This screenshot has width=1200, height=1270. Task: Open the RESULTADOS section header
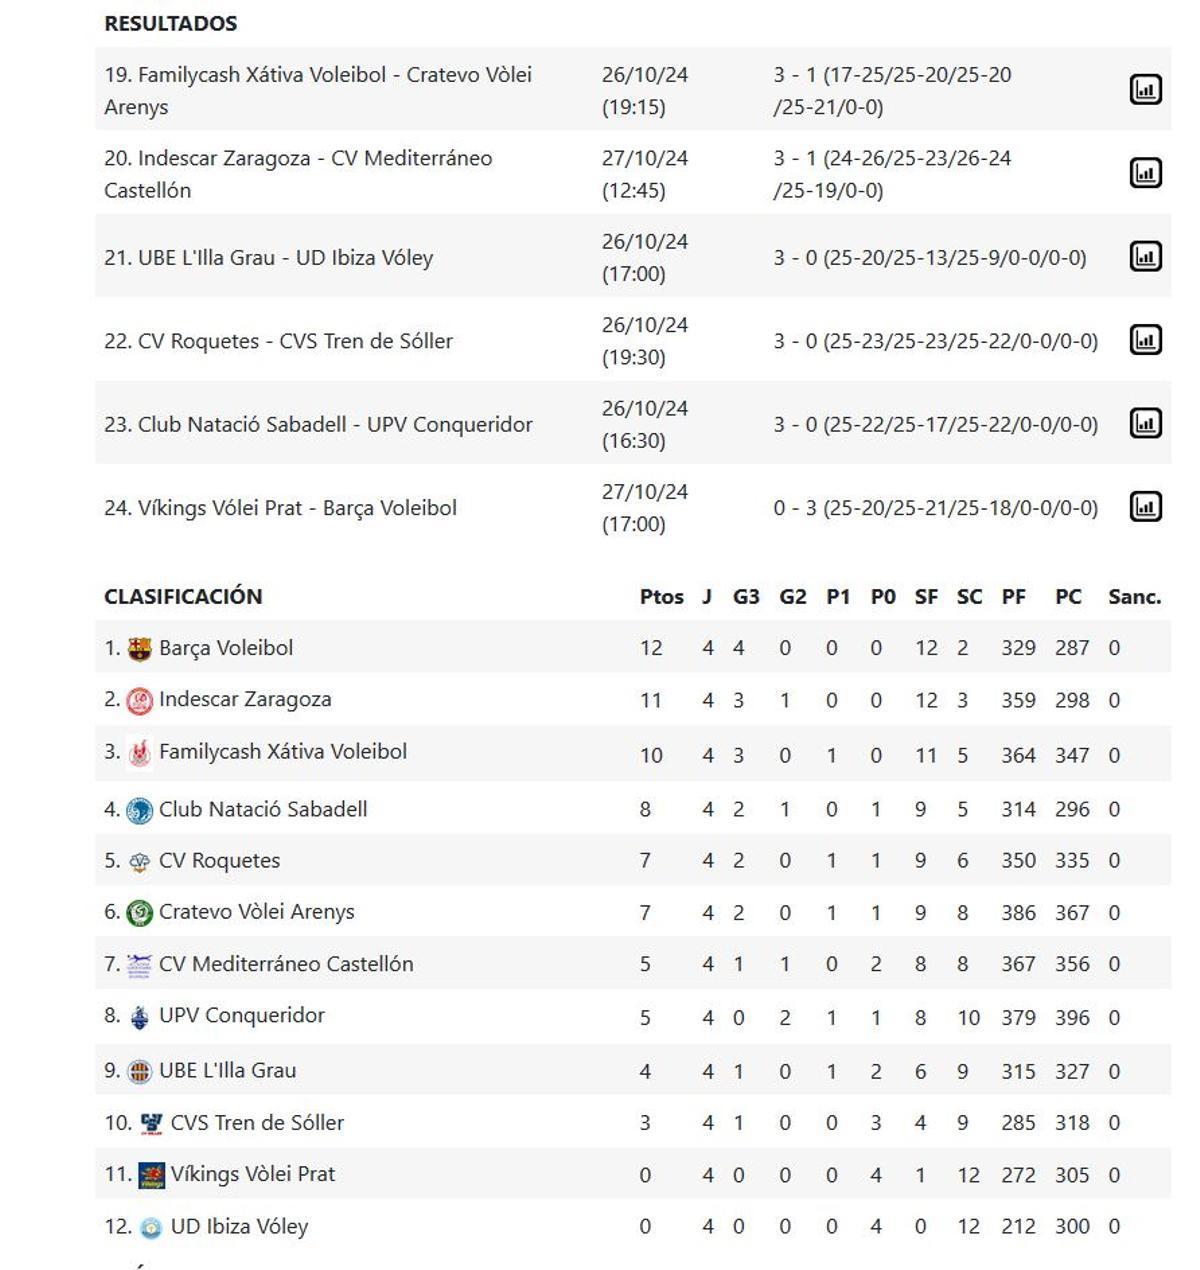tap(170, 22)
